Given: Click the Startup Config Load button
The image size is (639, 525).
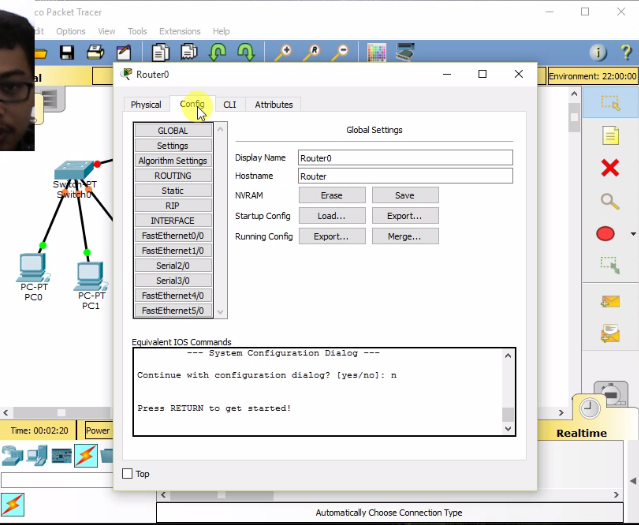Looking at the screenshot, I should click(x=332, y=216).
